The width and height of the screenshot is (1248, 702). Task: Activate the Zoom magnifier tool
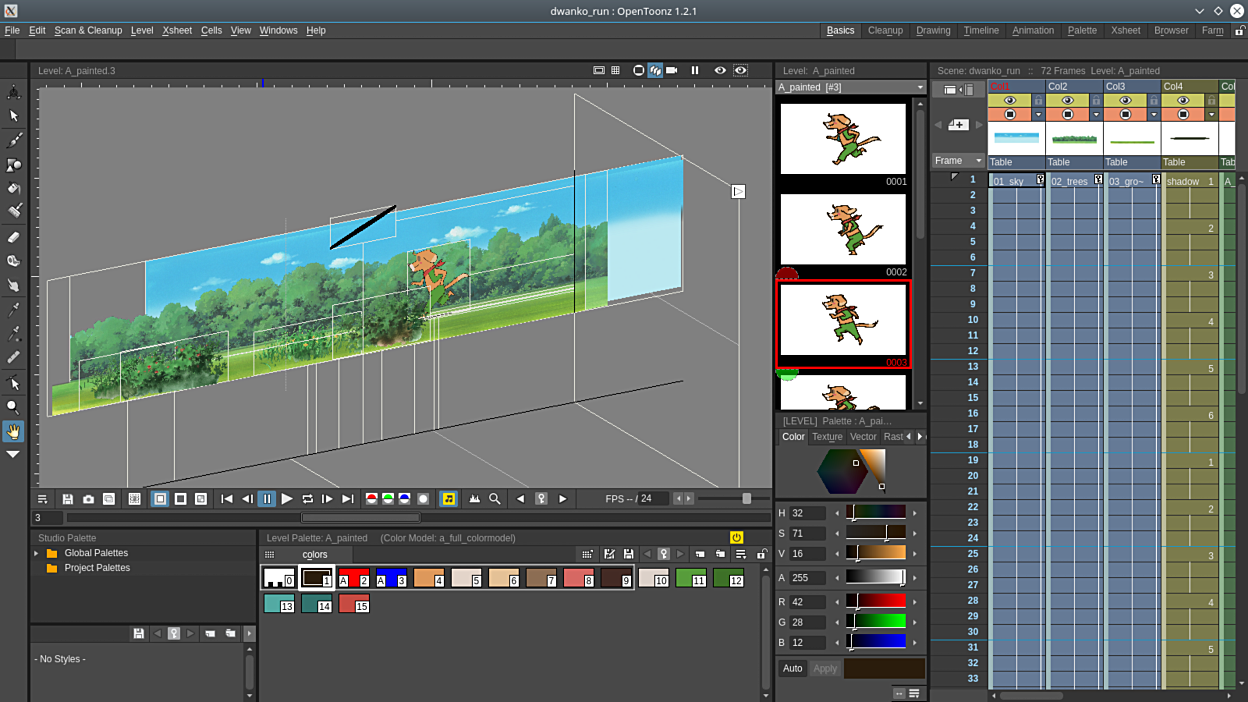pos(14,407)
